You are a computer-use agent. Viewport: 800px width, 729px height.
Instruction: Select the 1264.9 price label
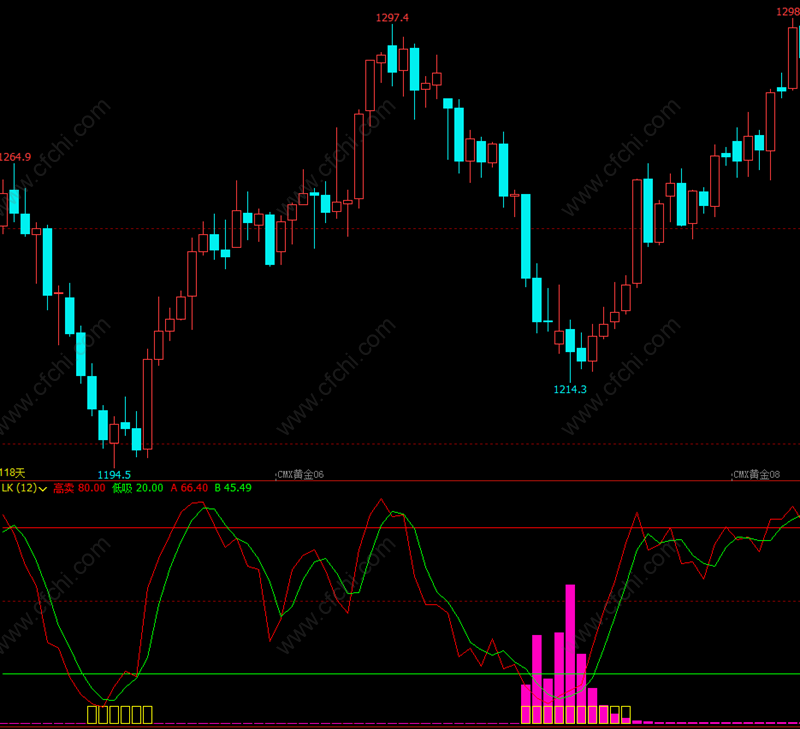coord(15,157)
